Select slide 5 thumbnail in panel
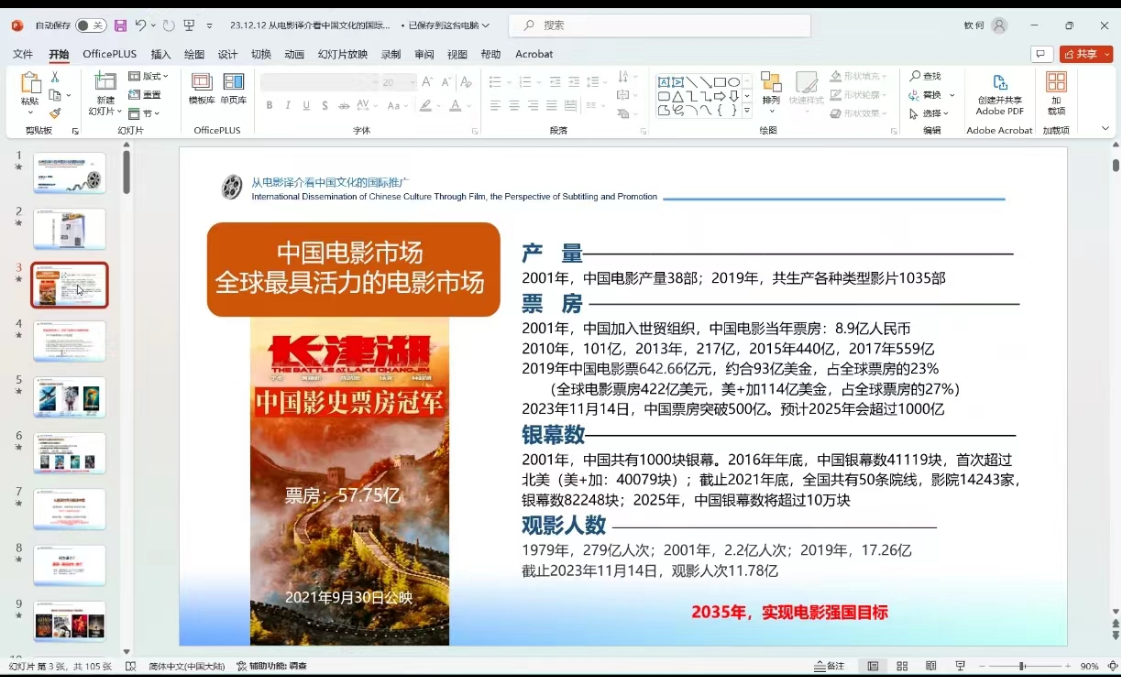The height and width of the screenshot is (677, 1121). coord(69,397)
